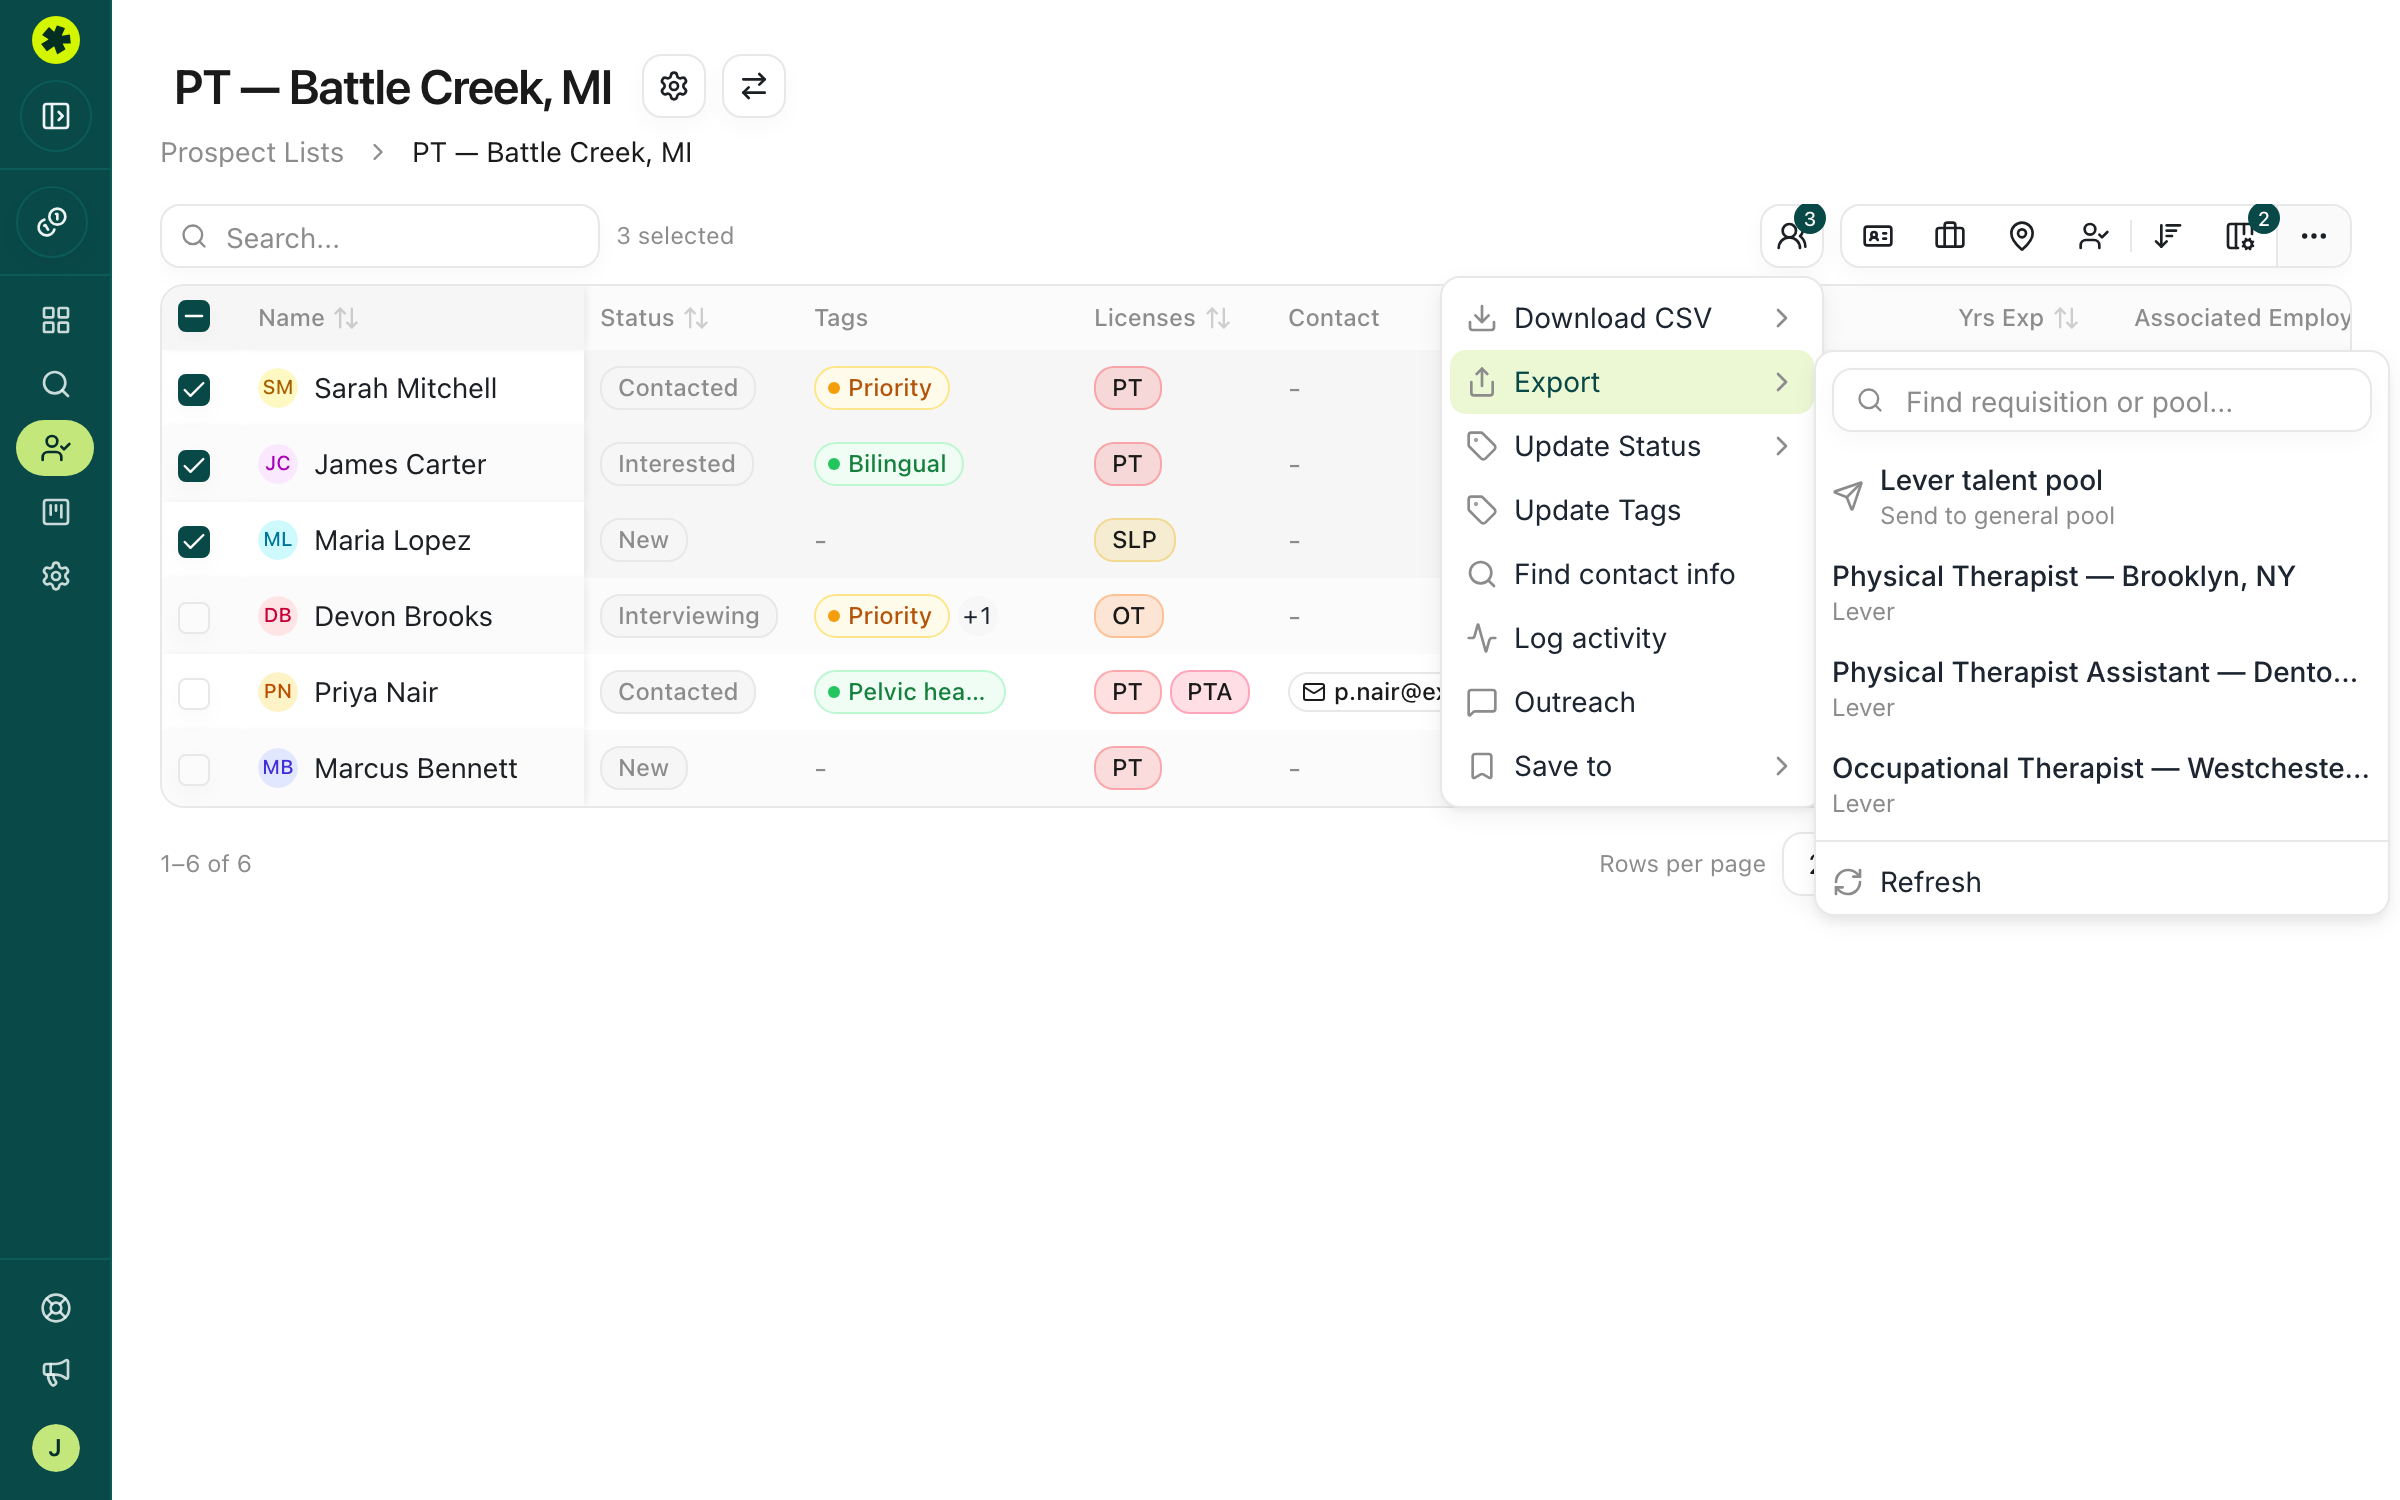Click the three-dots more options icon

click(2314, 236)
